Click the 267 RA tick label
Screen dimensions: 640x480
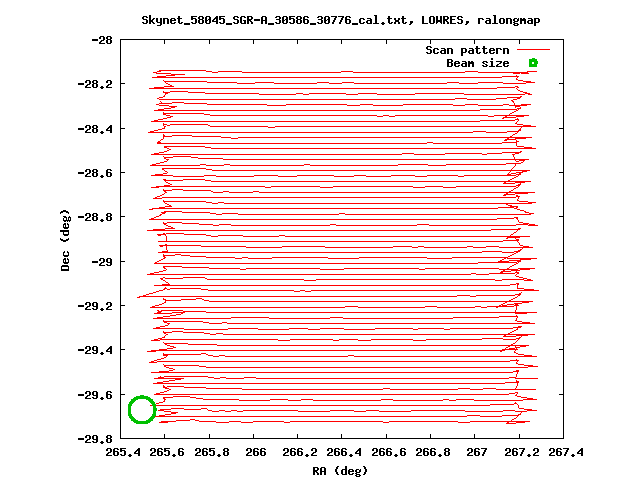tap(477, 452)
